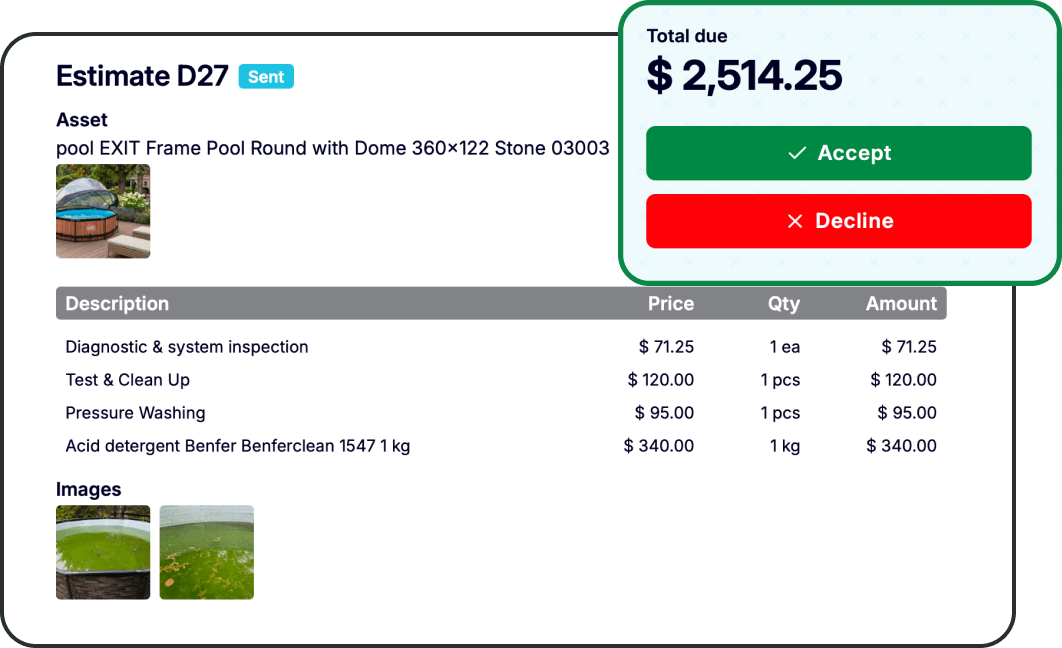
Task: Open the first green pool image
Action: pyautogui.click(x=103, y=552)
